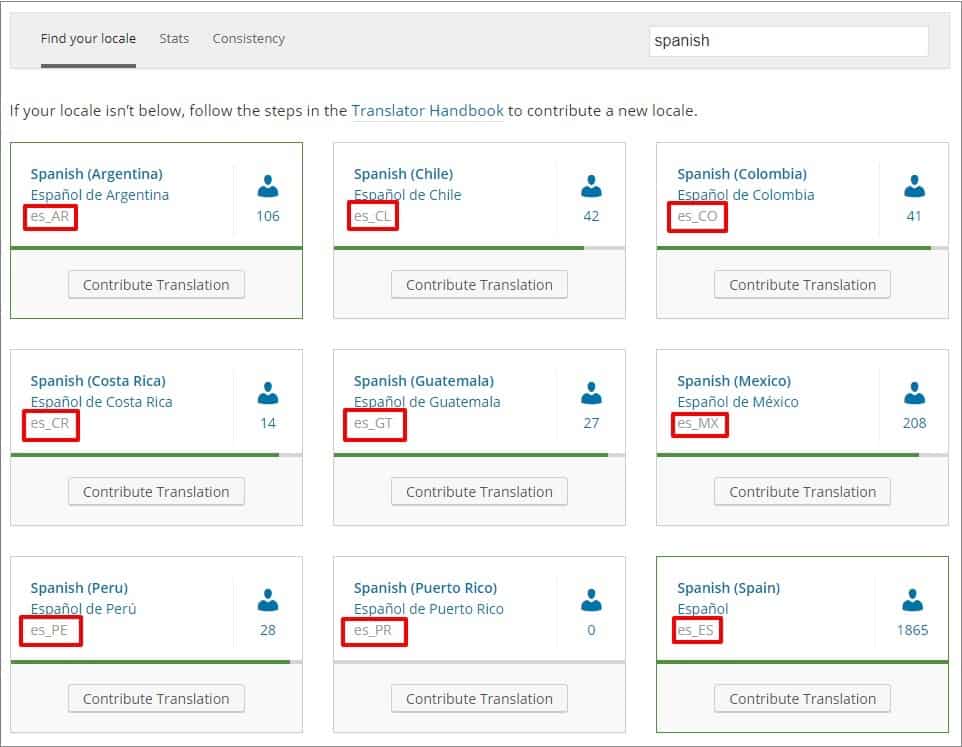Click the es_CL locale code
962x747 pixels.
point(372,216)
